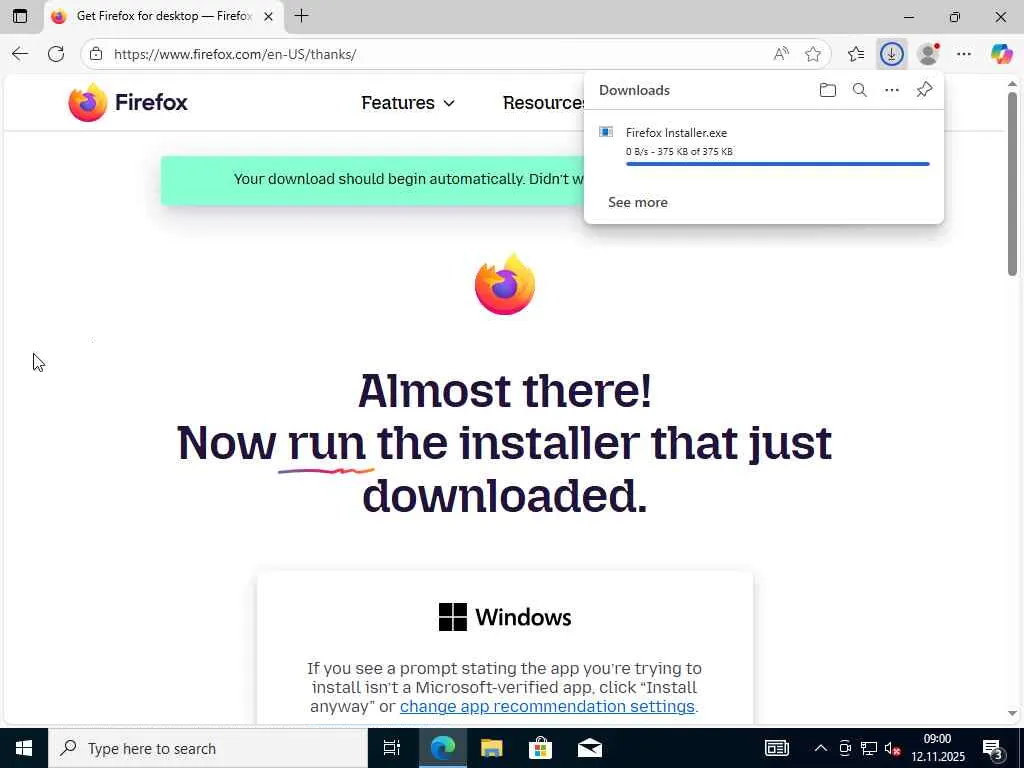Screen dimensions: 1024x768
Task: Open File Explorer from taskbar
Action: tap(491, 748)
